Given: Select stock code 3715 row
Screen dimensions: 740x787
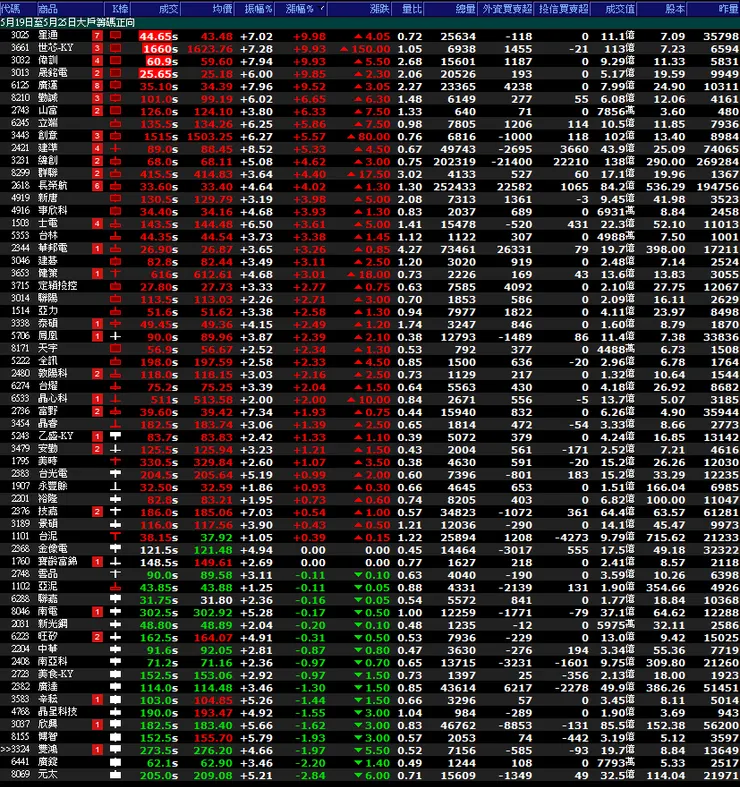Looking at the screenshot, I should (x=370, y=286).
